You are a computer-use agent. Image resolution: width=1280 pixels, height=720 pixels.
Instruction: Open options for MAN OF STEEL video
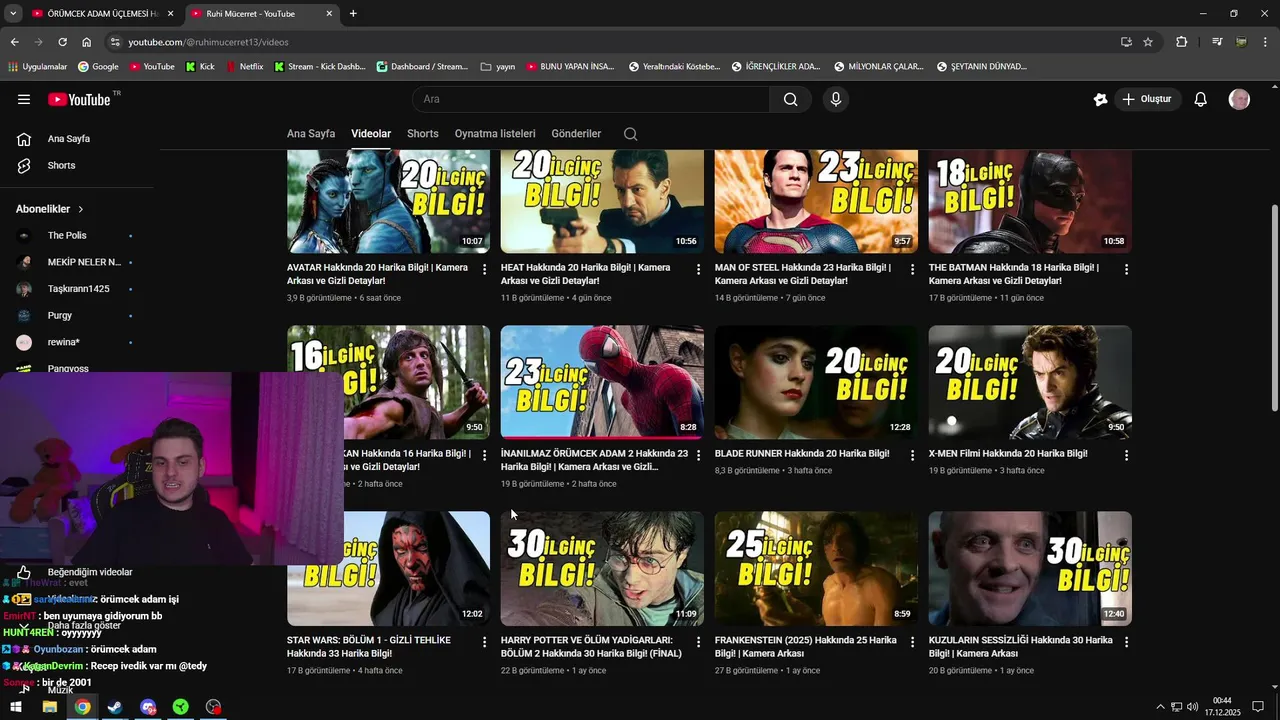[x=912, y=269]
